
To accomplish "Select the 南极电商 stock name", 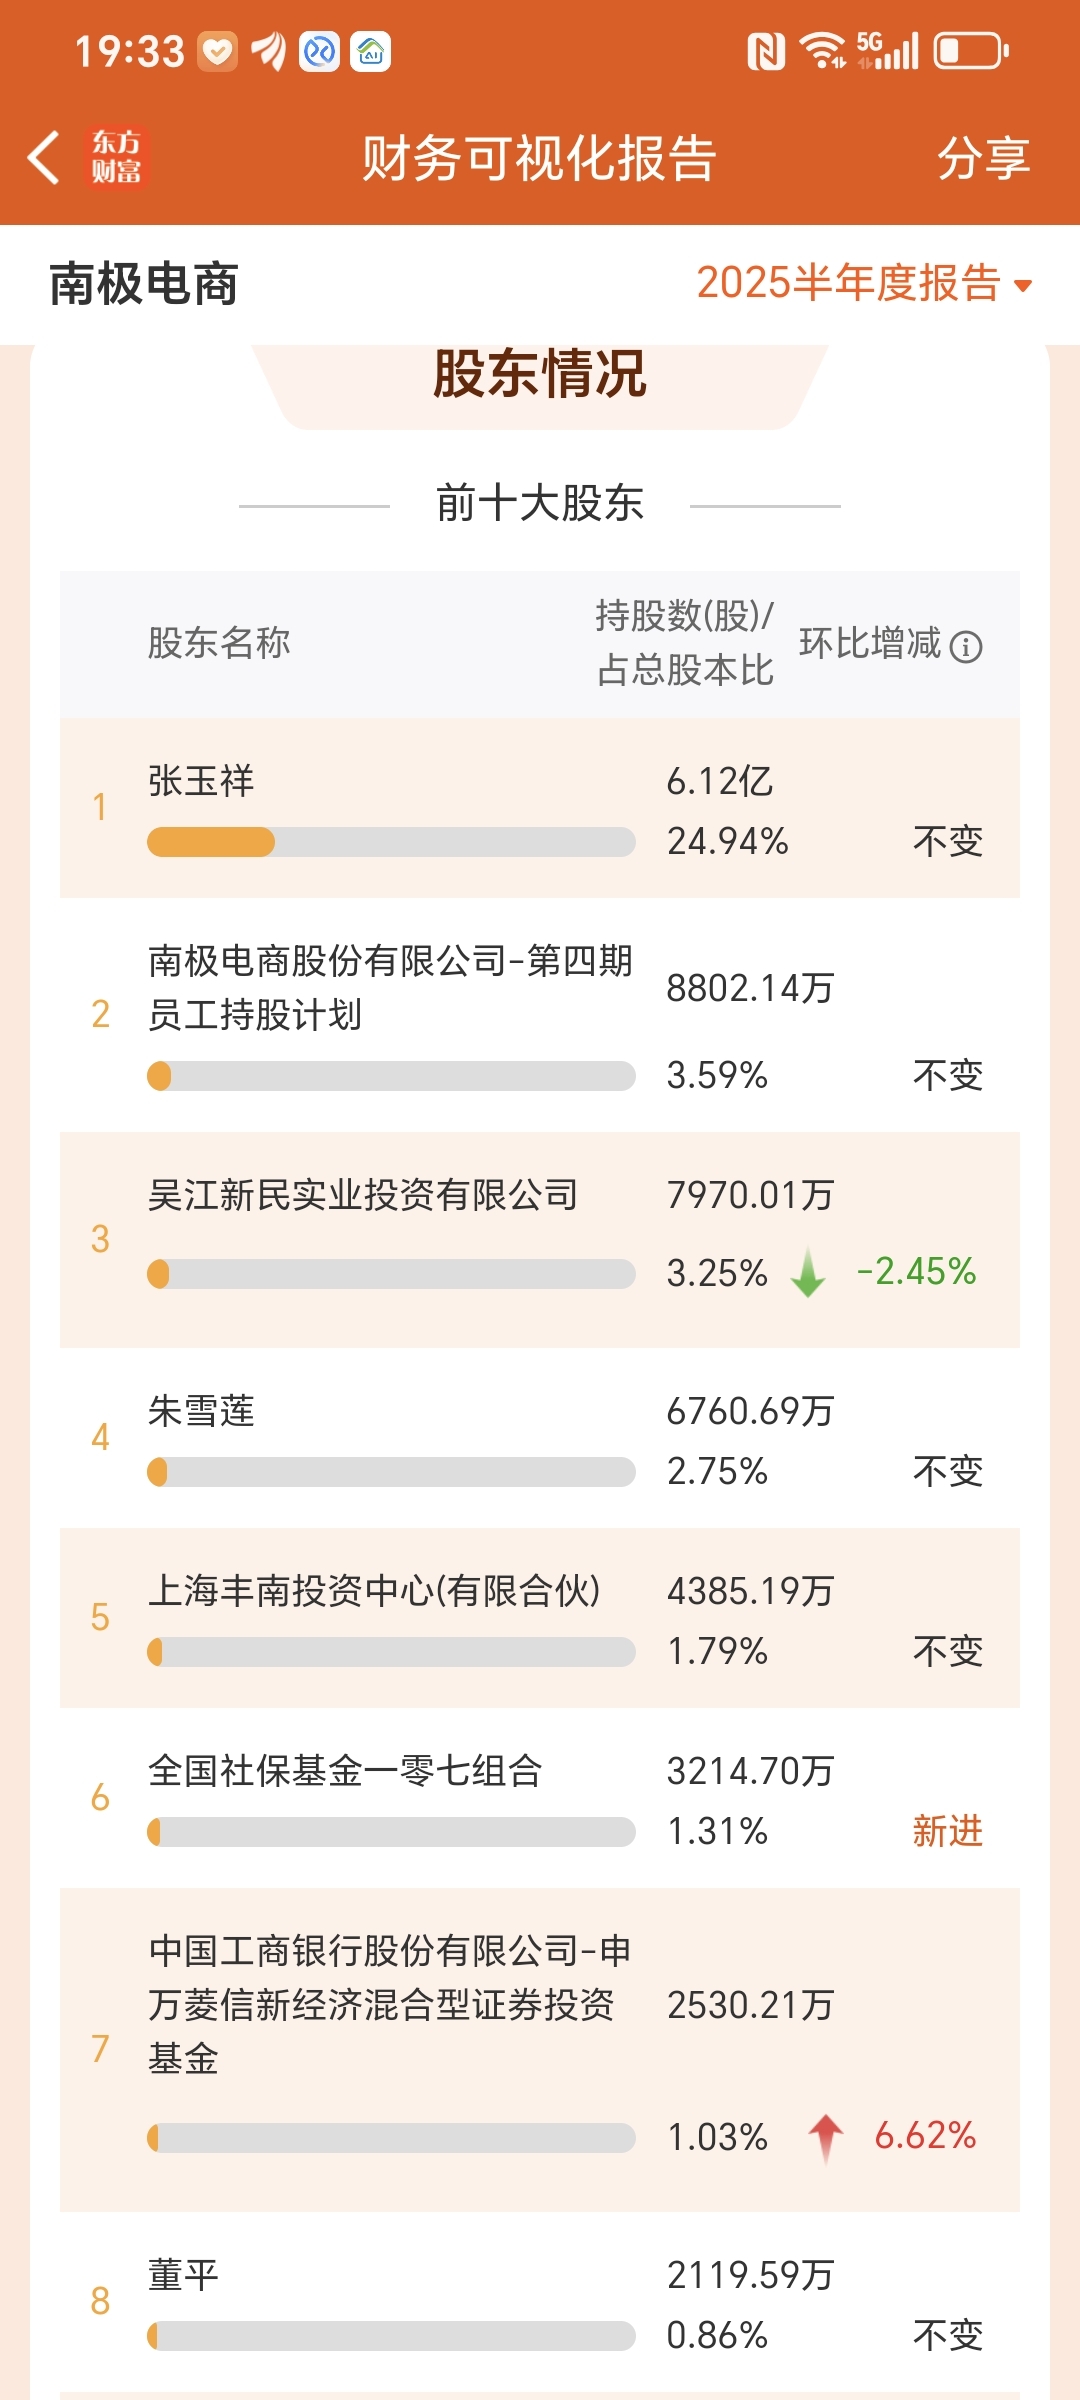I will click(144, 284).
